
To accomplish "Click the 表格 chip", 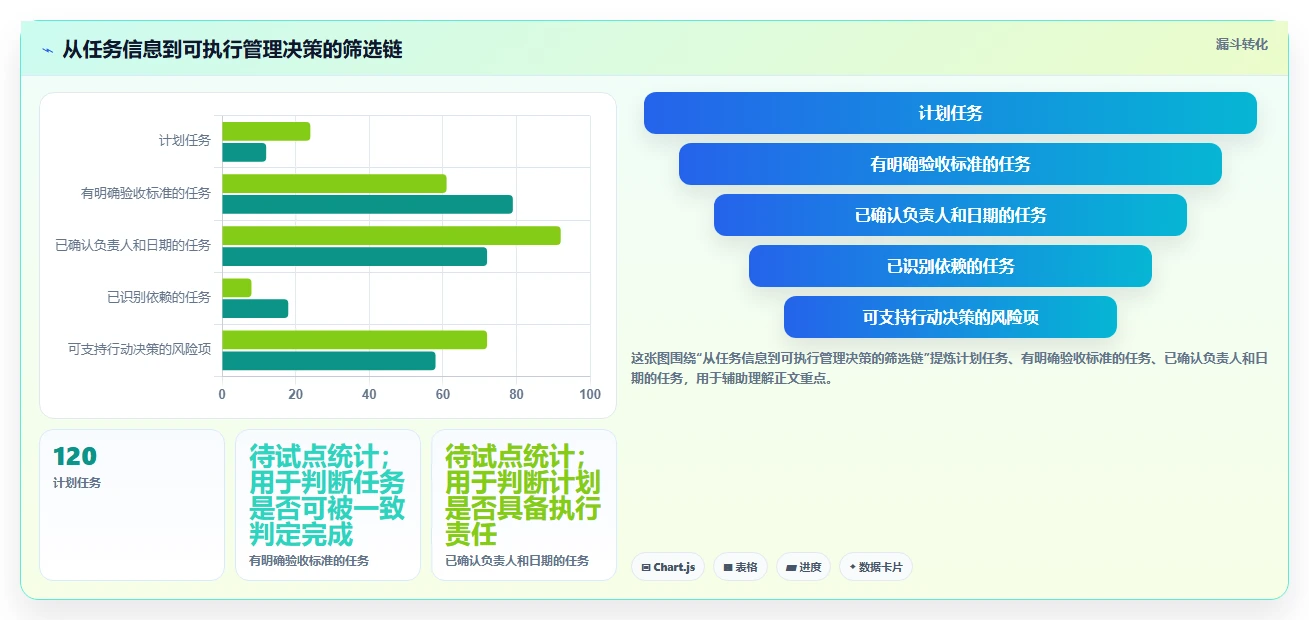I will point(740,567).
